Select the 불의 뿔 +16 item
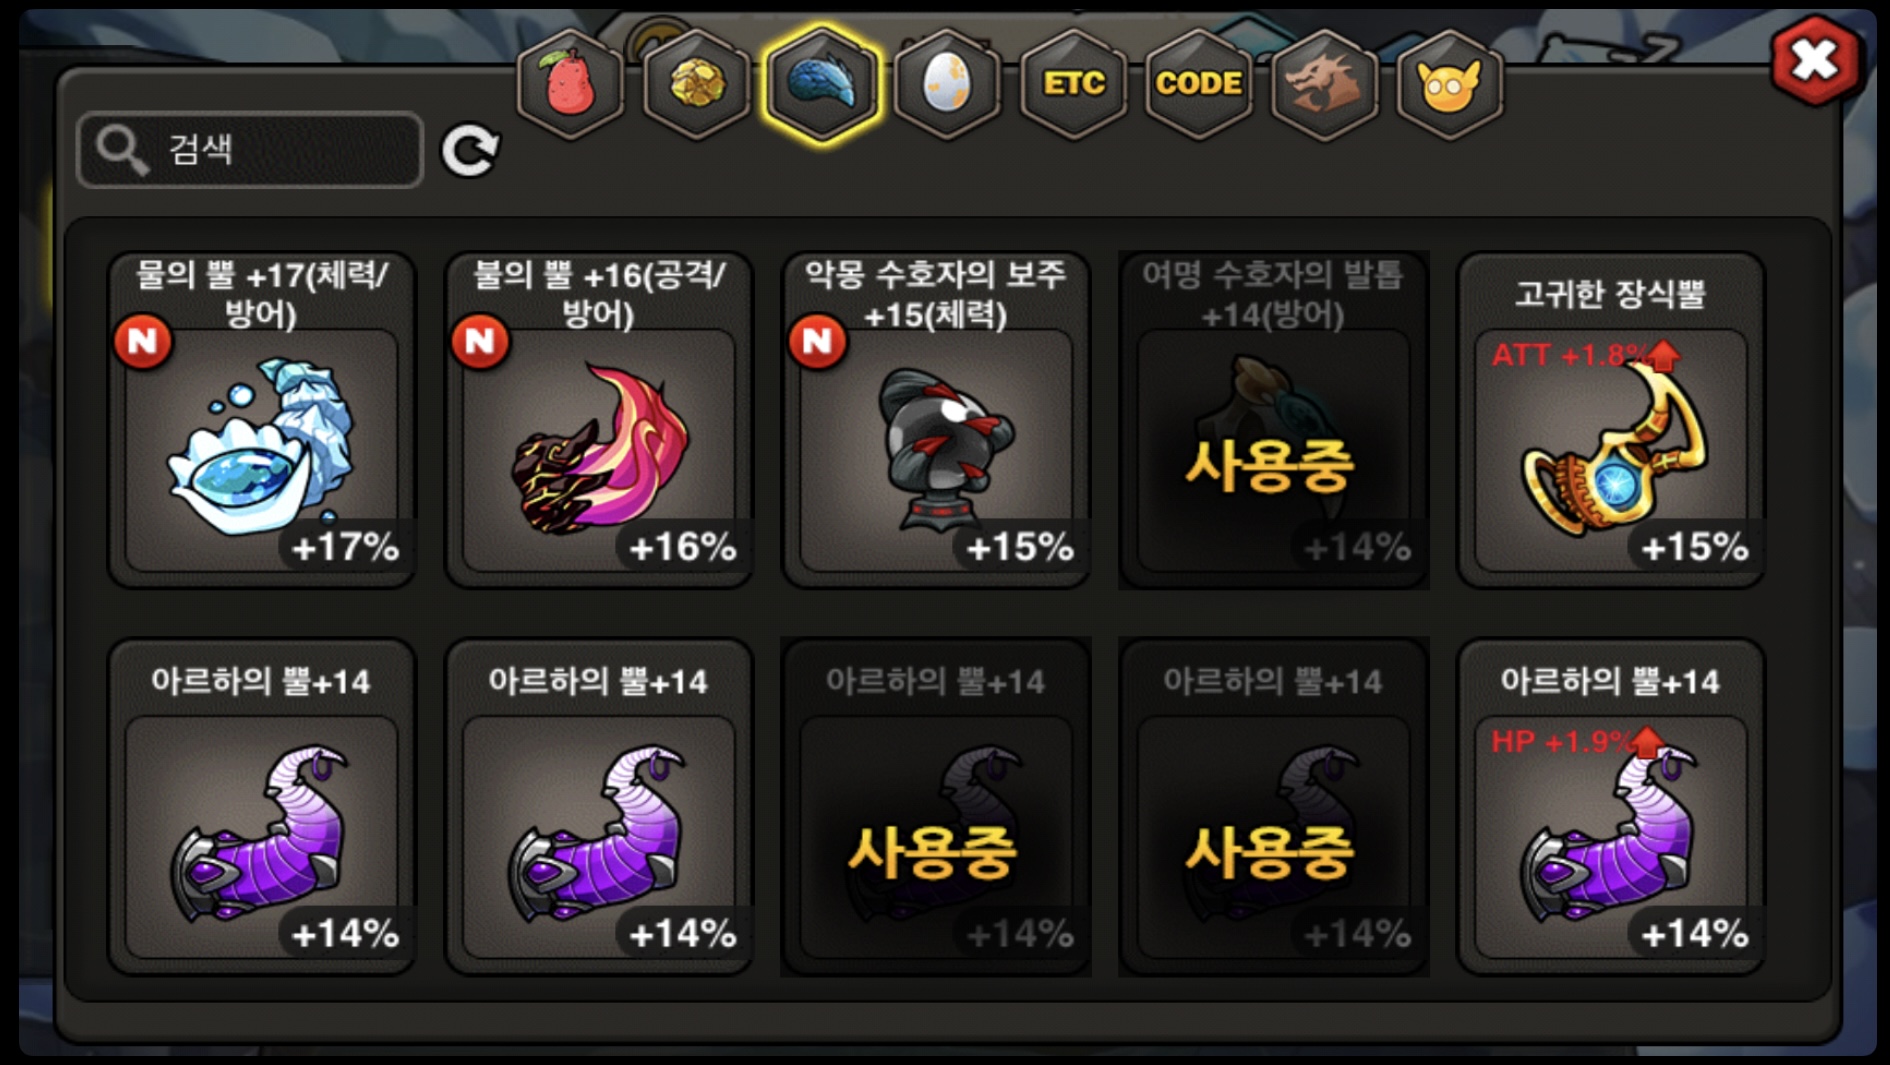Screen dimensions: 1890x1065 point(599,419)
